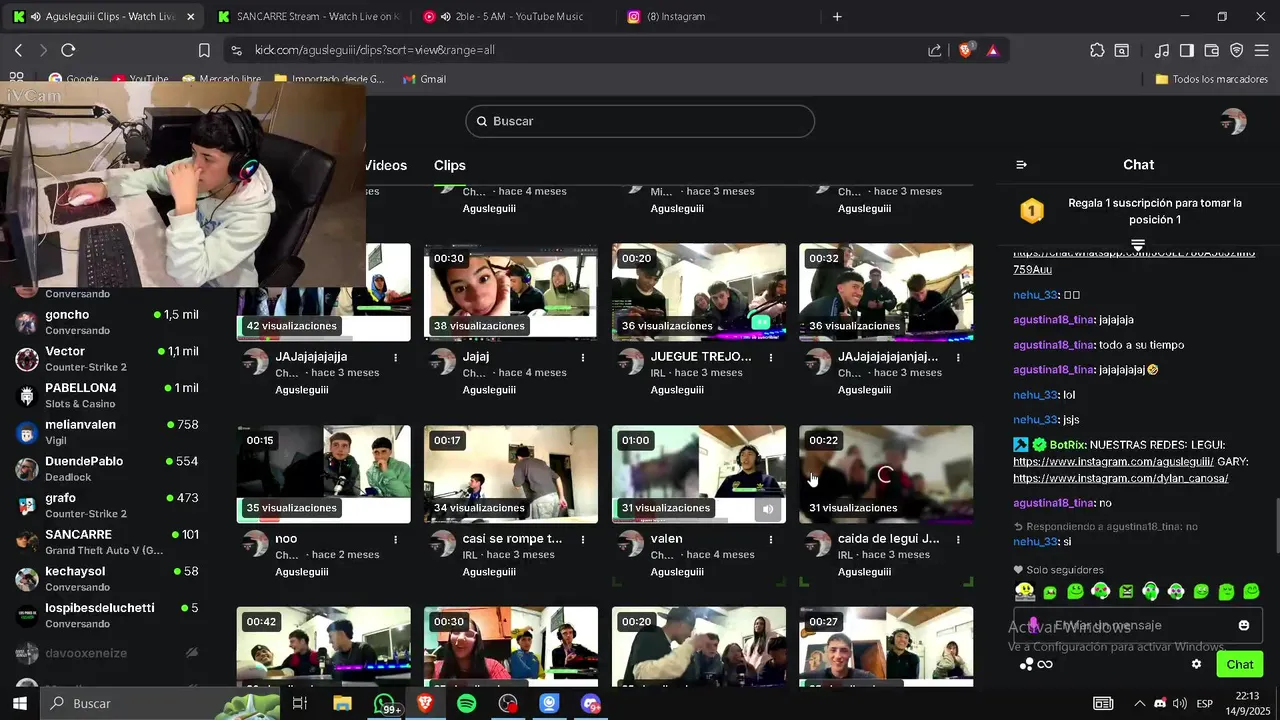This screenshot has width=1280, height=720.
Task: Open options menu for 'JAJajajajajanjaj...' clip
Action: tap(958, 357)
